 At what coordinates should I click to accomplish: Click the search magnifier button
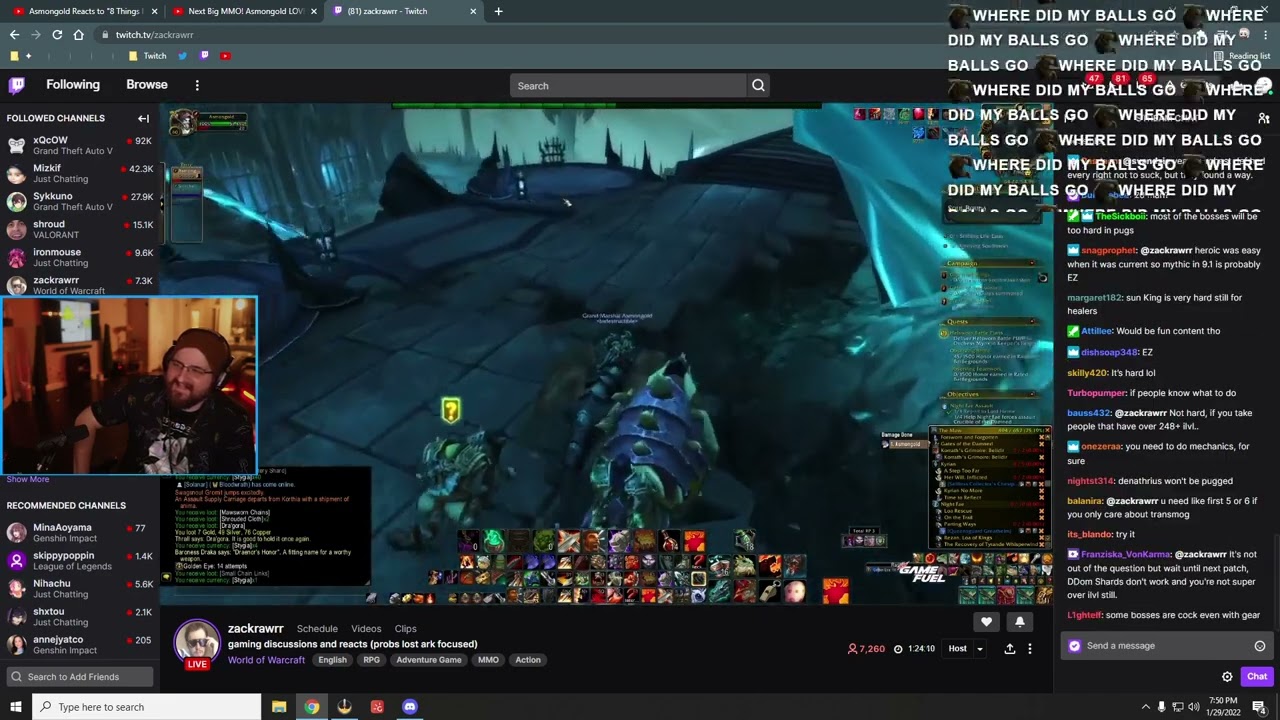[758, 86]
